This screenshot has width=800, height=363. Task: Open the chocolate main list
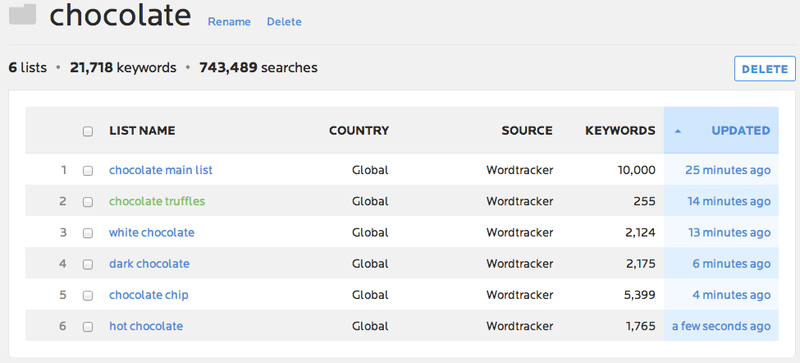[x=161, y=170]
